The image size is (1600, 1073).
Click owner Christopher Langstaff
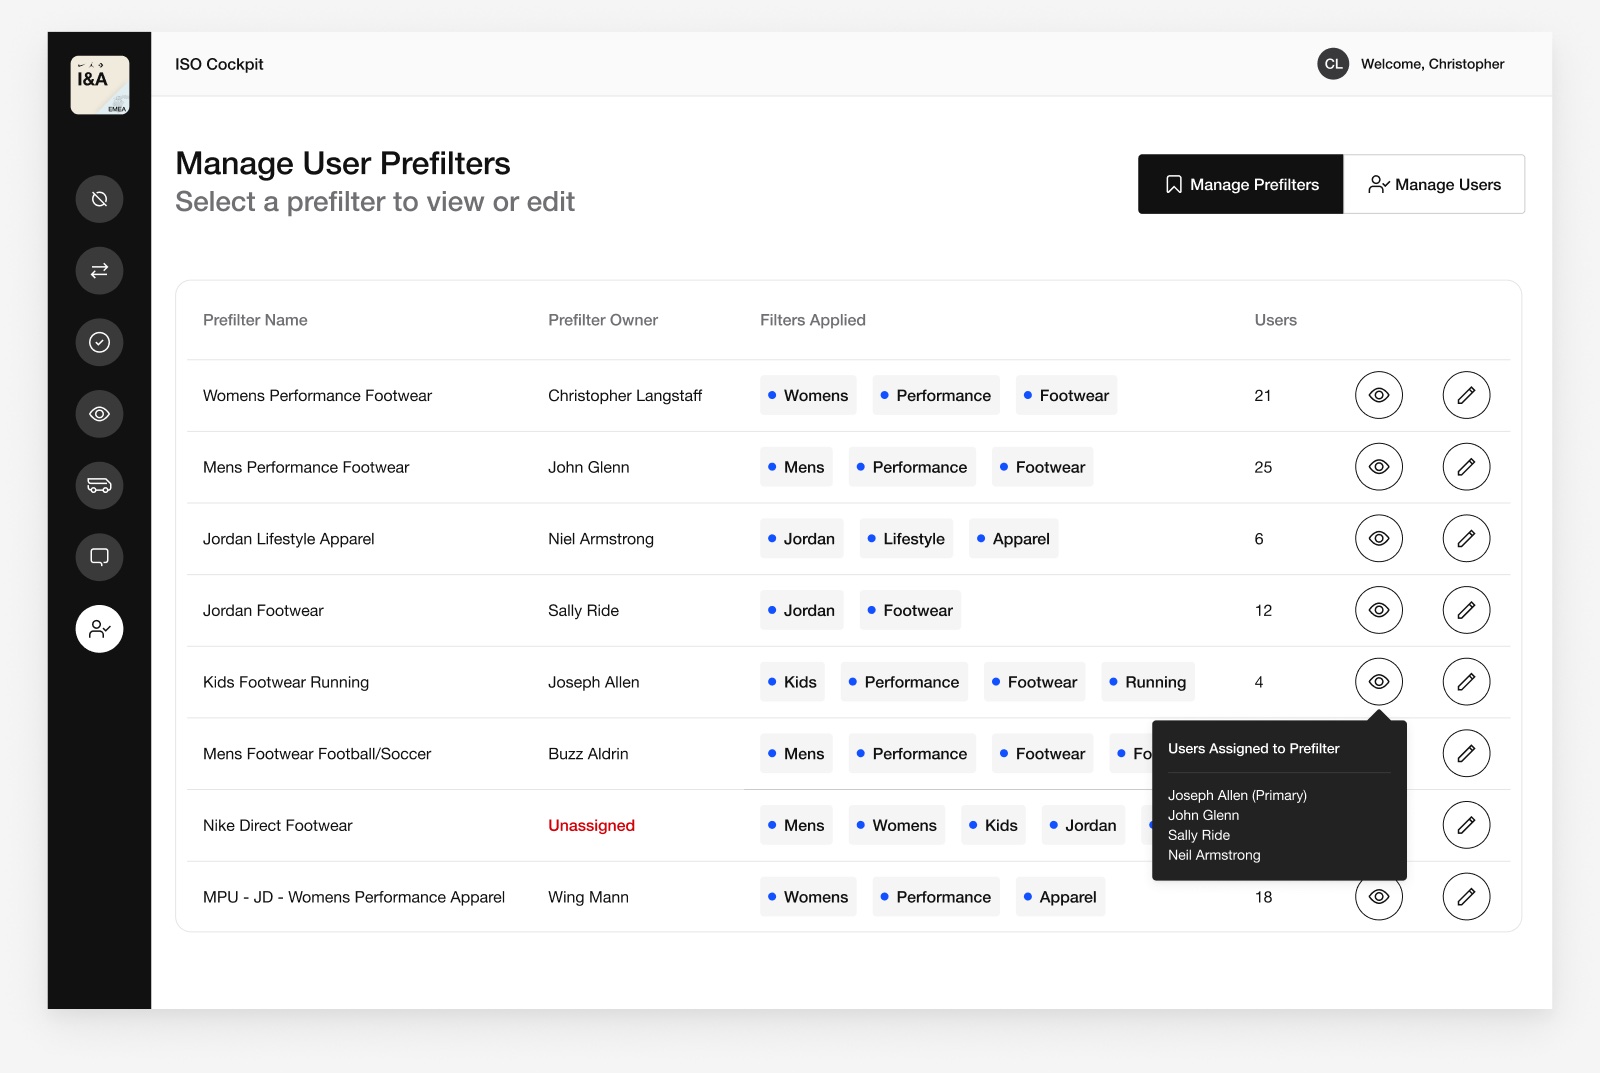tap(625, 396)
